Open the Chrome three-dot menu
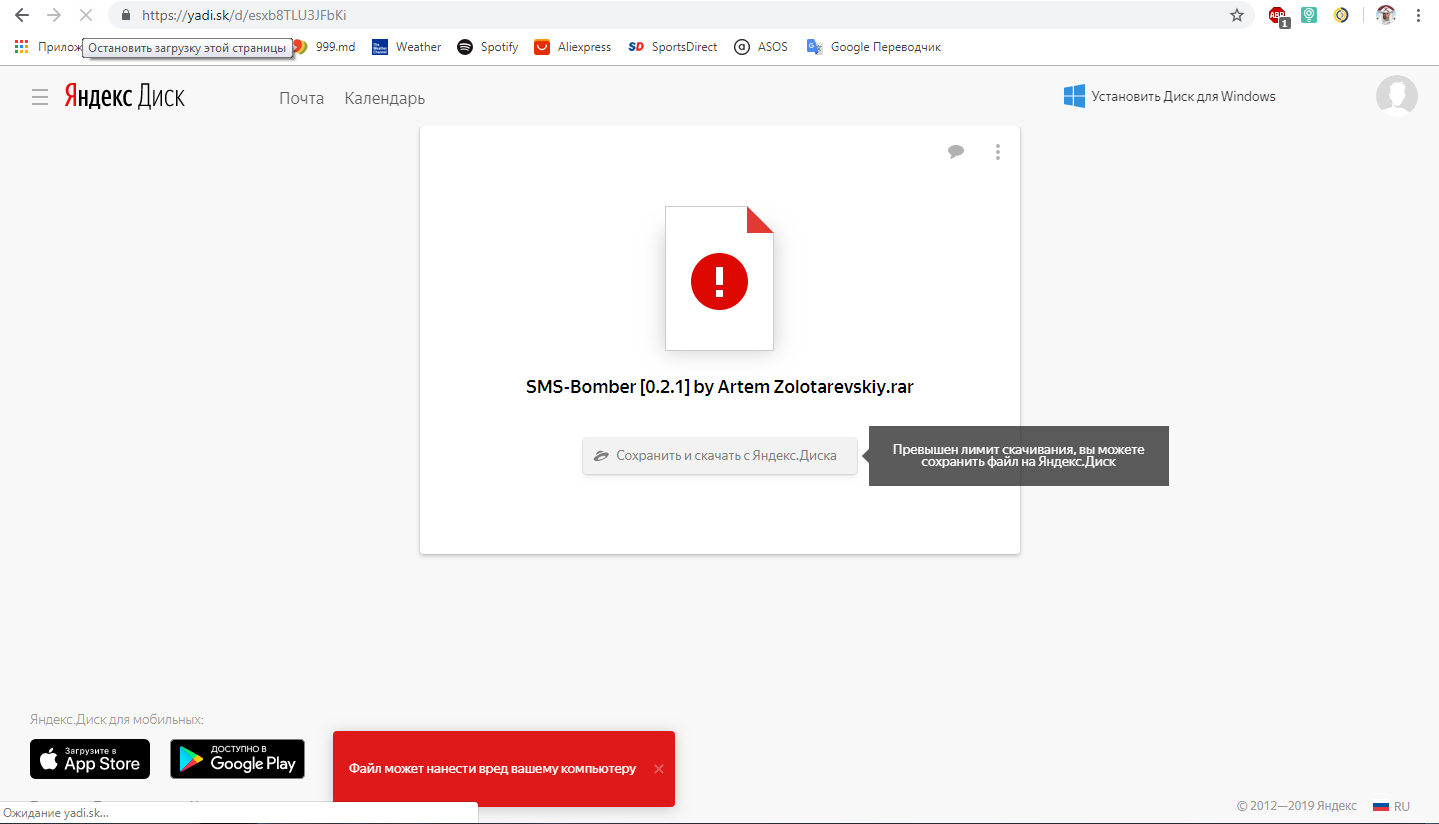The height and width of the screenshot is (824, 1439). [1419, 15]
